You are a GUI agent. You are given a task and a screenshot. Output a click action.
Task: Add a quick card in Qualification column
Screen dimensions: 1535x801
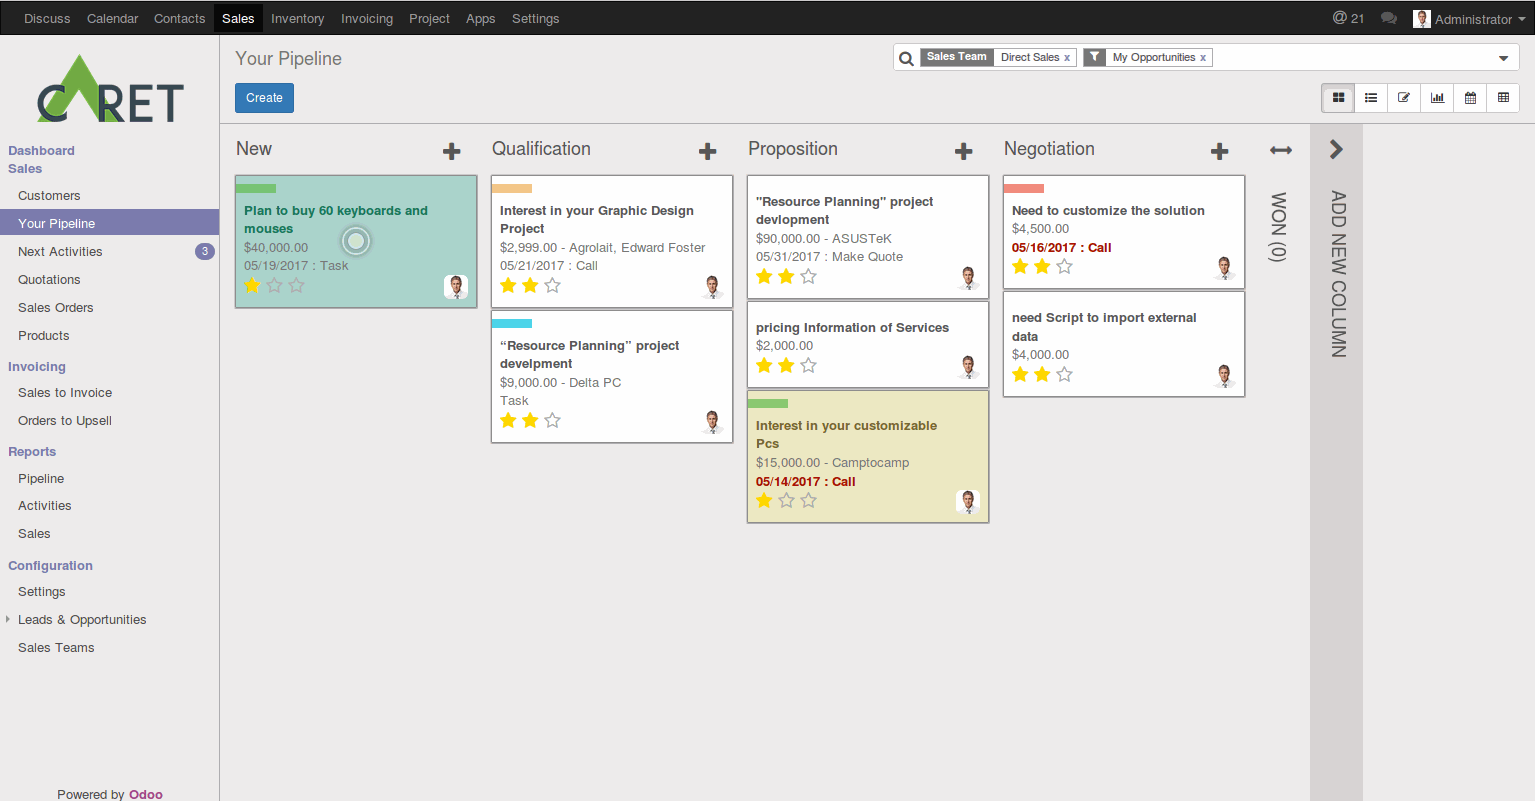coord(708,151)
